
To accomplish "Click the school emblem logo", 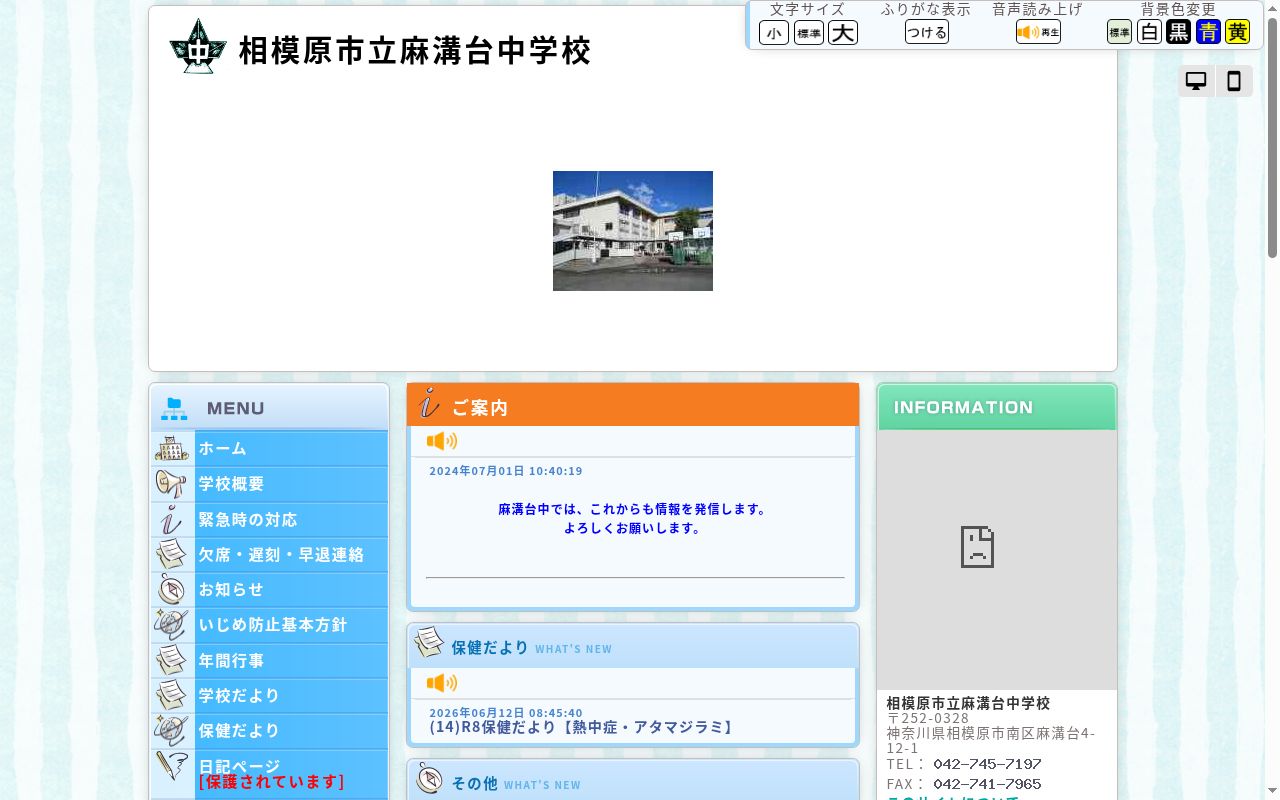I will (198, 46).
